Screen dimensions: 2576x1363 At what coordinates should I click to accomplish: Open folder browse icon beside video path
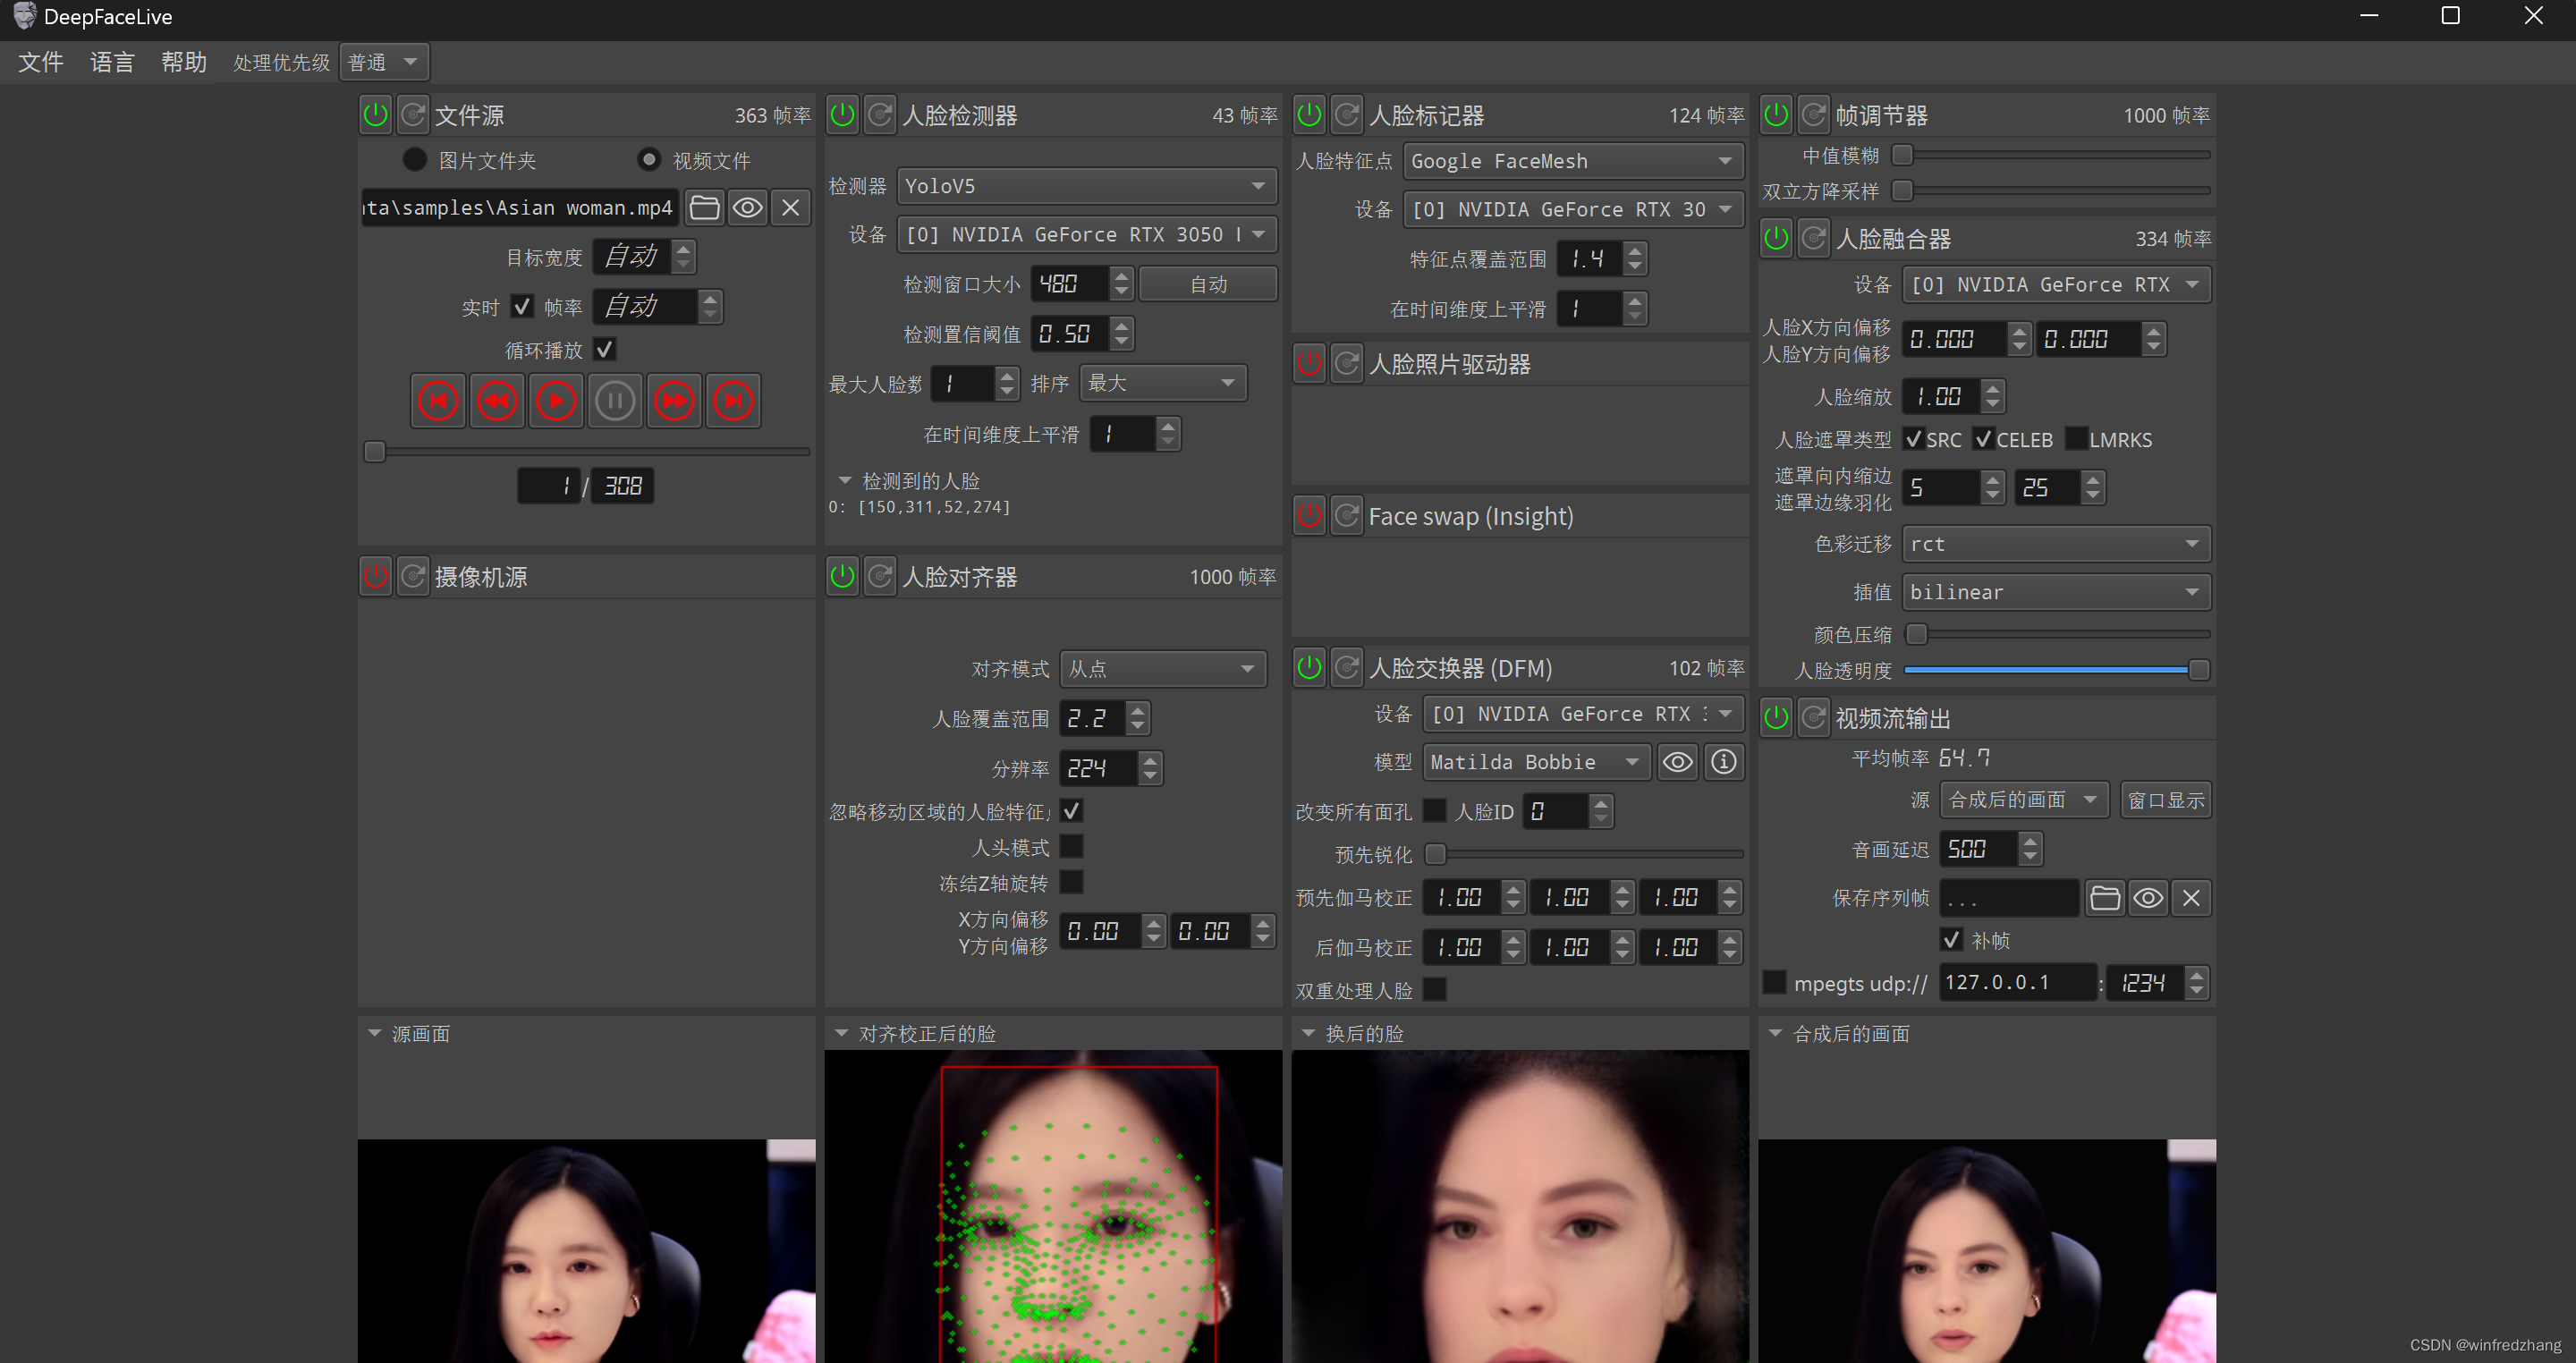click(x=704, y=208)
